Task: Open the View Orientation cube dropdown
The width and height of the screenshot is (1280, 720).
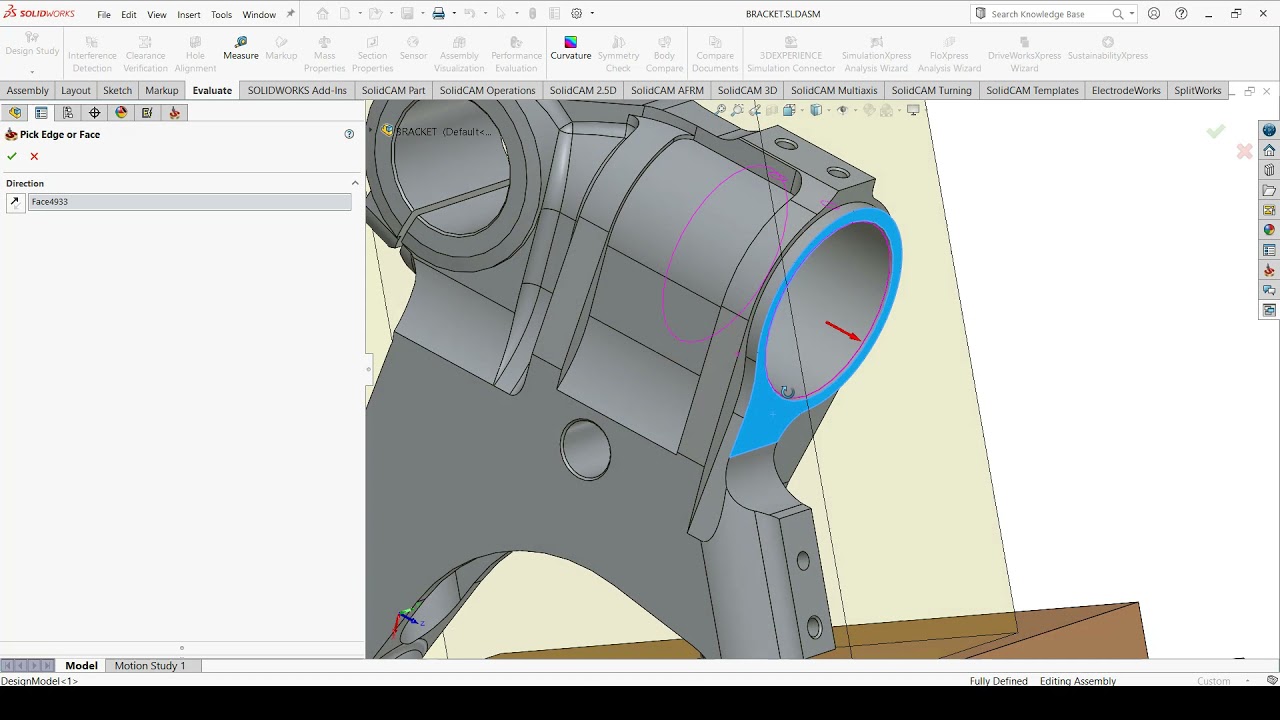Action: pos(789,110)
